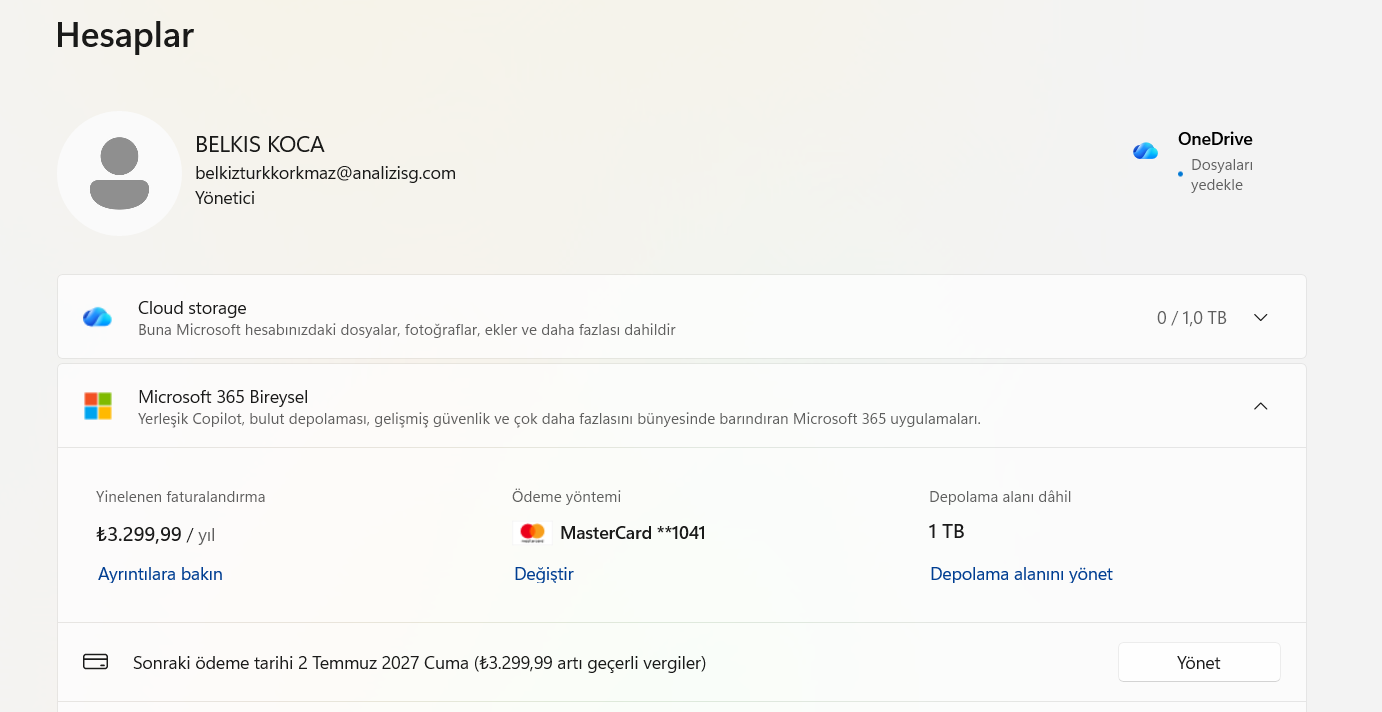This screenshot has width=1382, height=712.
Task: Click the Hesaplar page title
Action: 125,35
